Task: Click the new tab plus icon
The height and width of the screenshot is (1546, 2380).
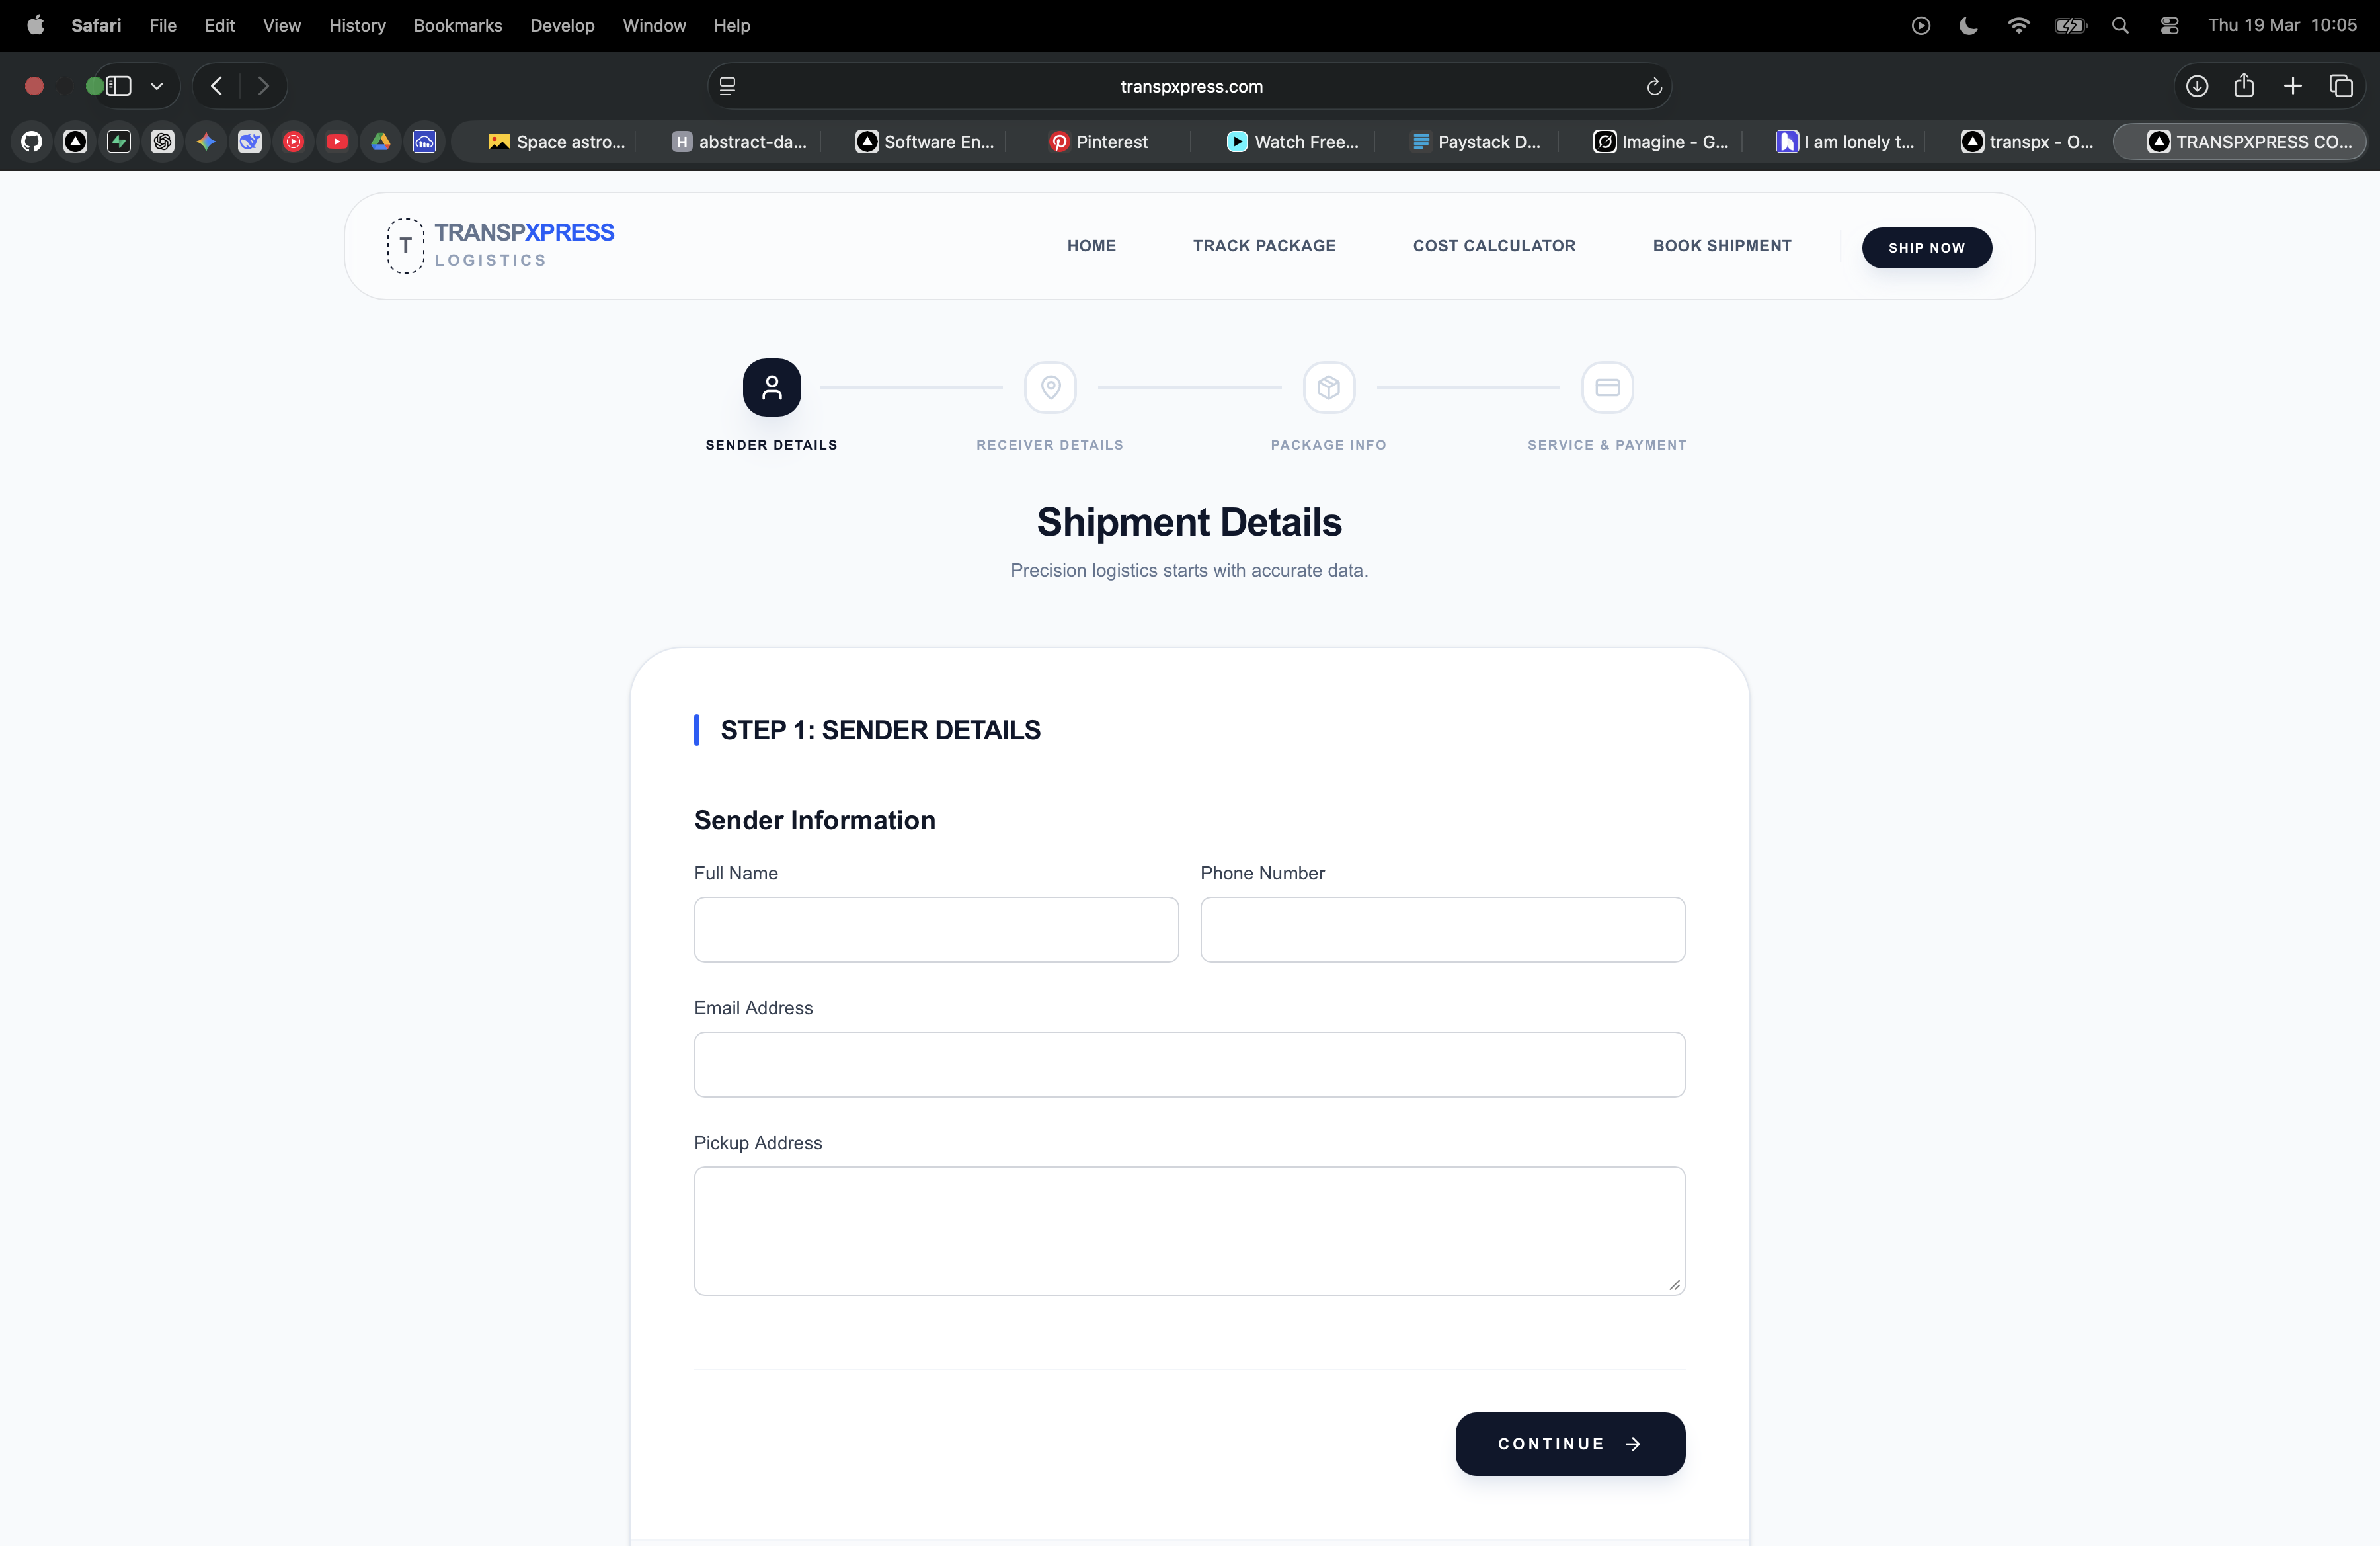Action: click(2293, 86)
